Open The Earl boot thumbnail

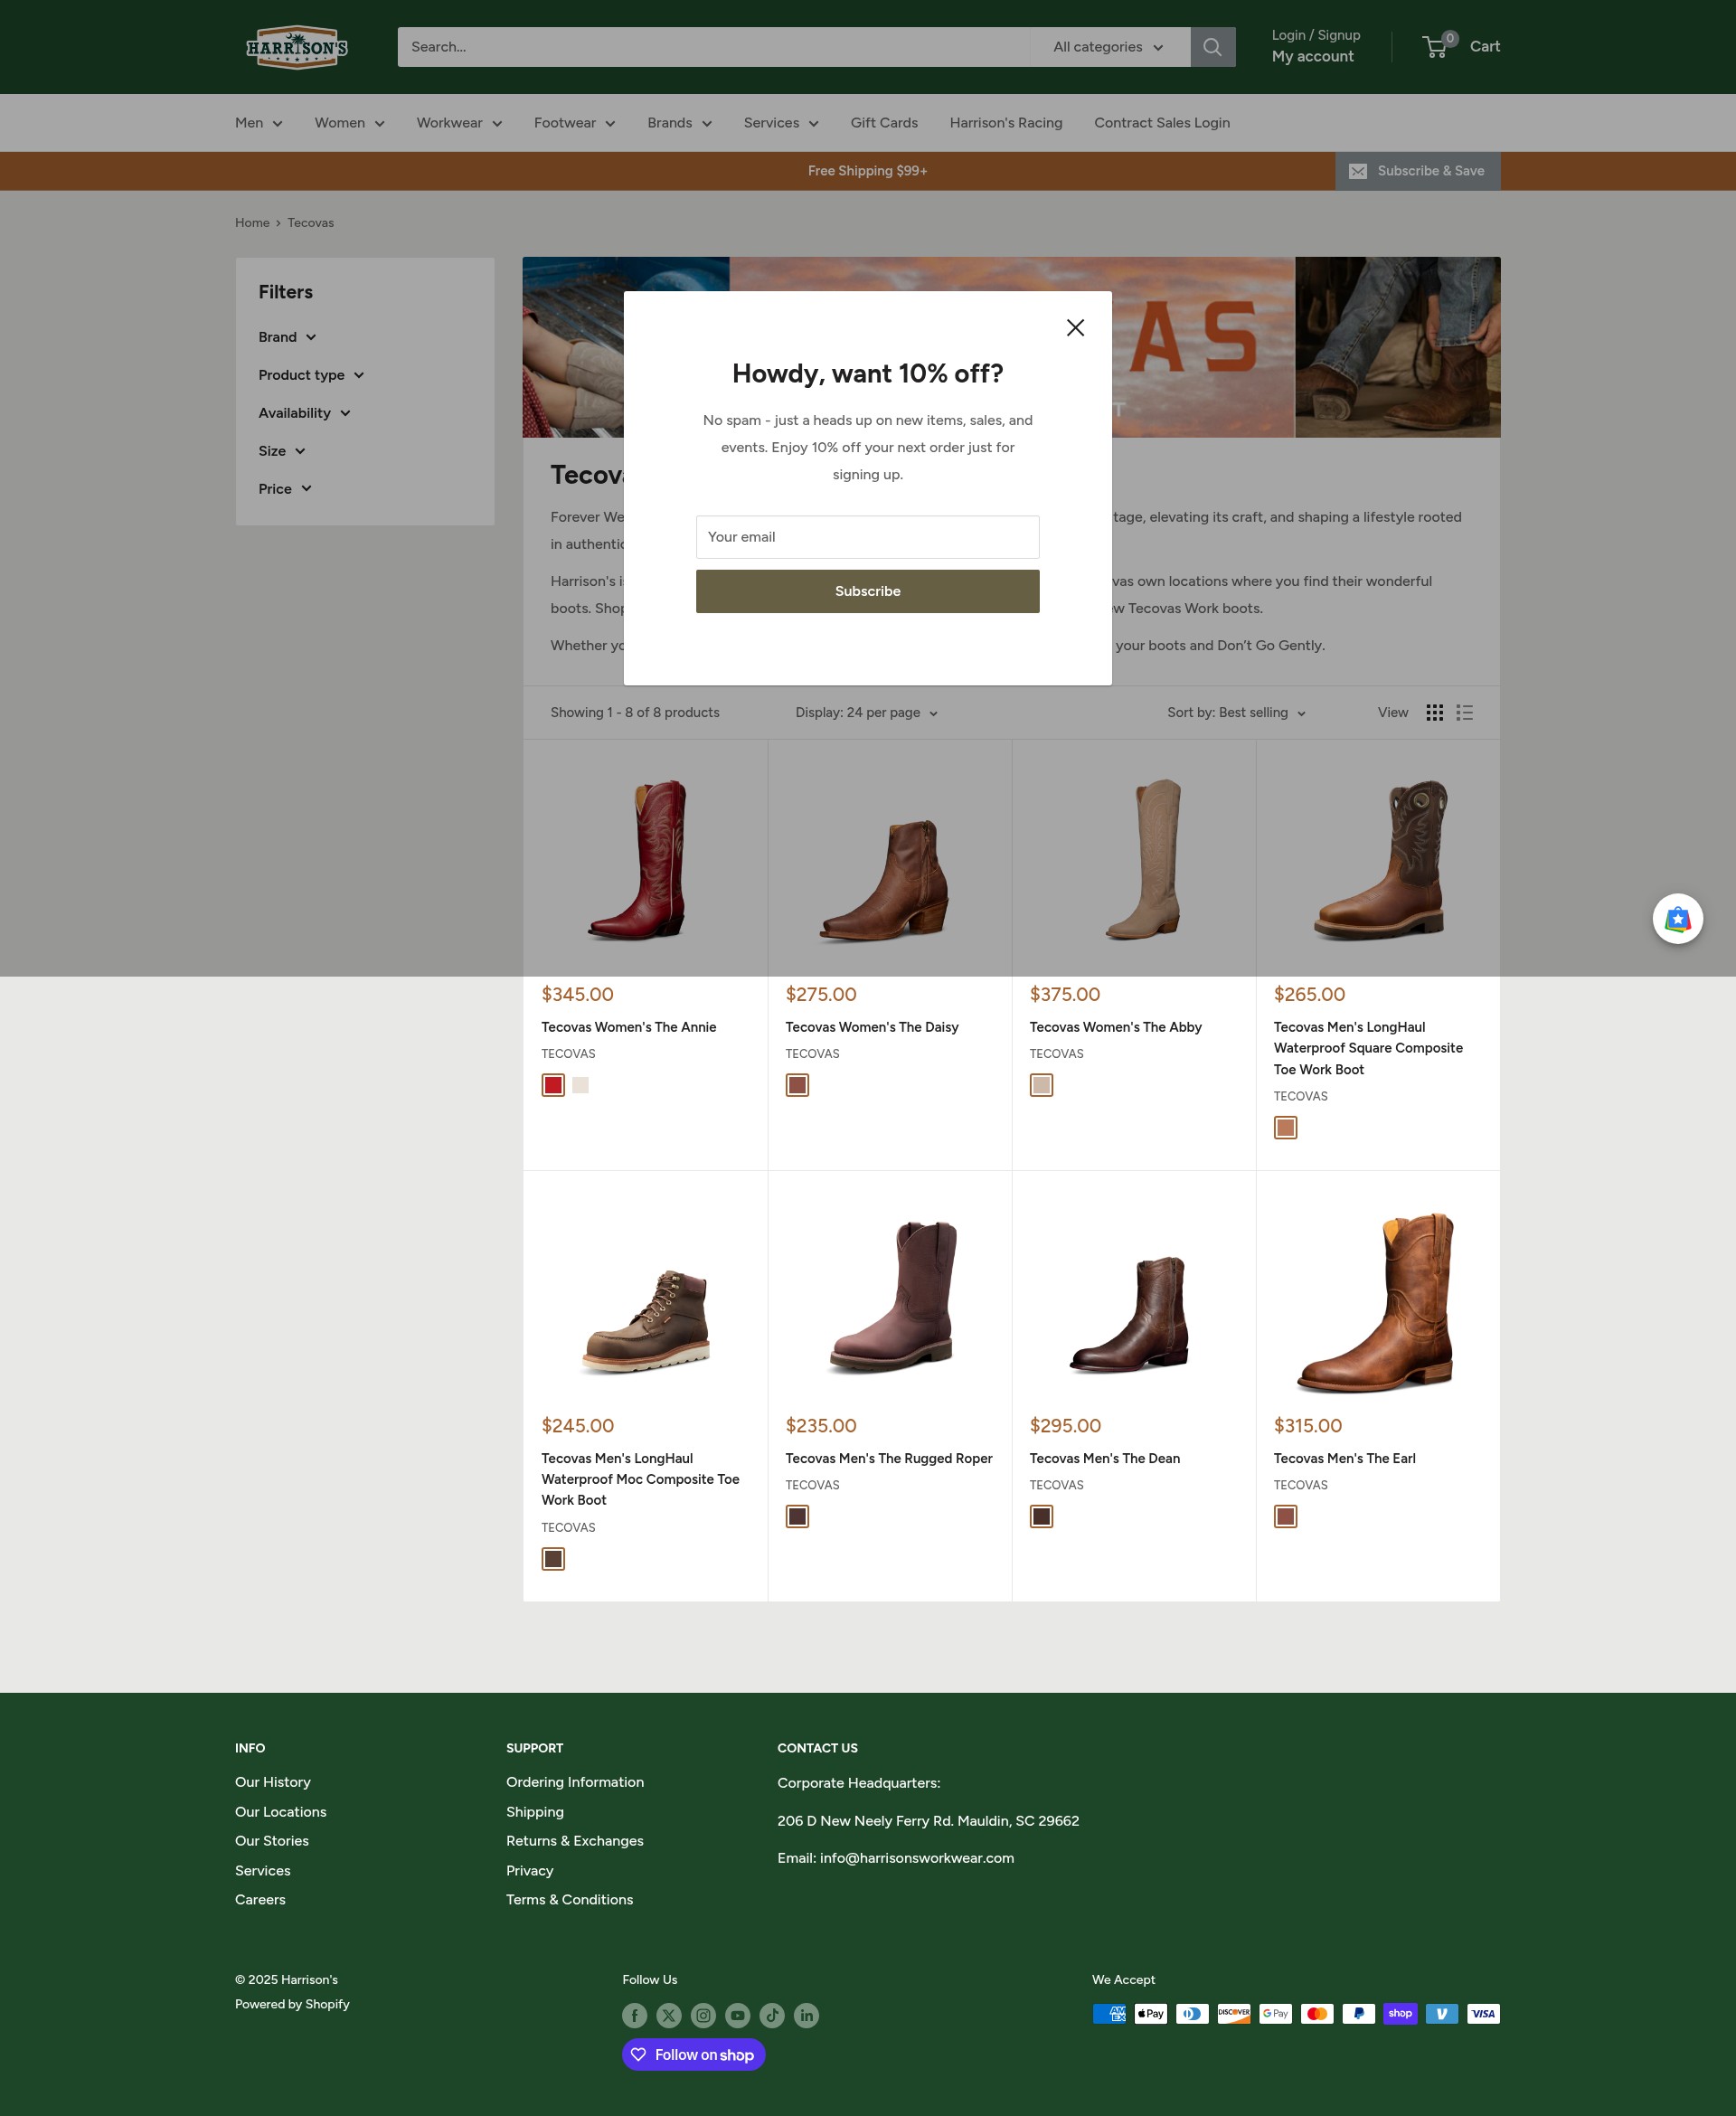pos(1377,1302)
